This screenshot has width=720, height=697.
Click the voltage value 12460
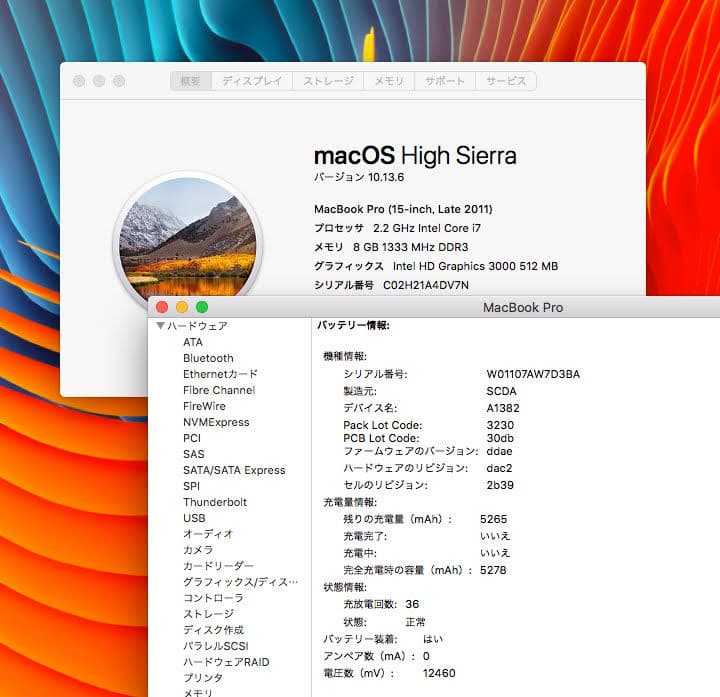click(439, 673)
